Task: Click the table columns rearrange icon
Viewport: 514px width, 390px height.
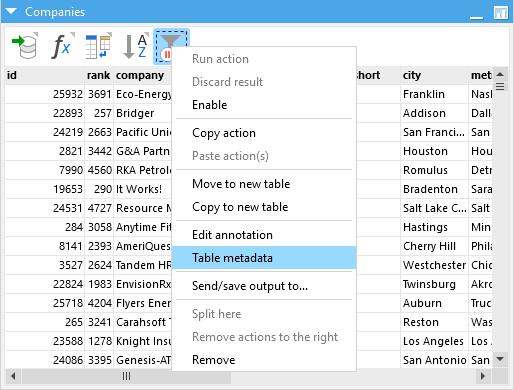Action: pyautogui.click(x=98, y=46)
